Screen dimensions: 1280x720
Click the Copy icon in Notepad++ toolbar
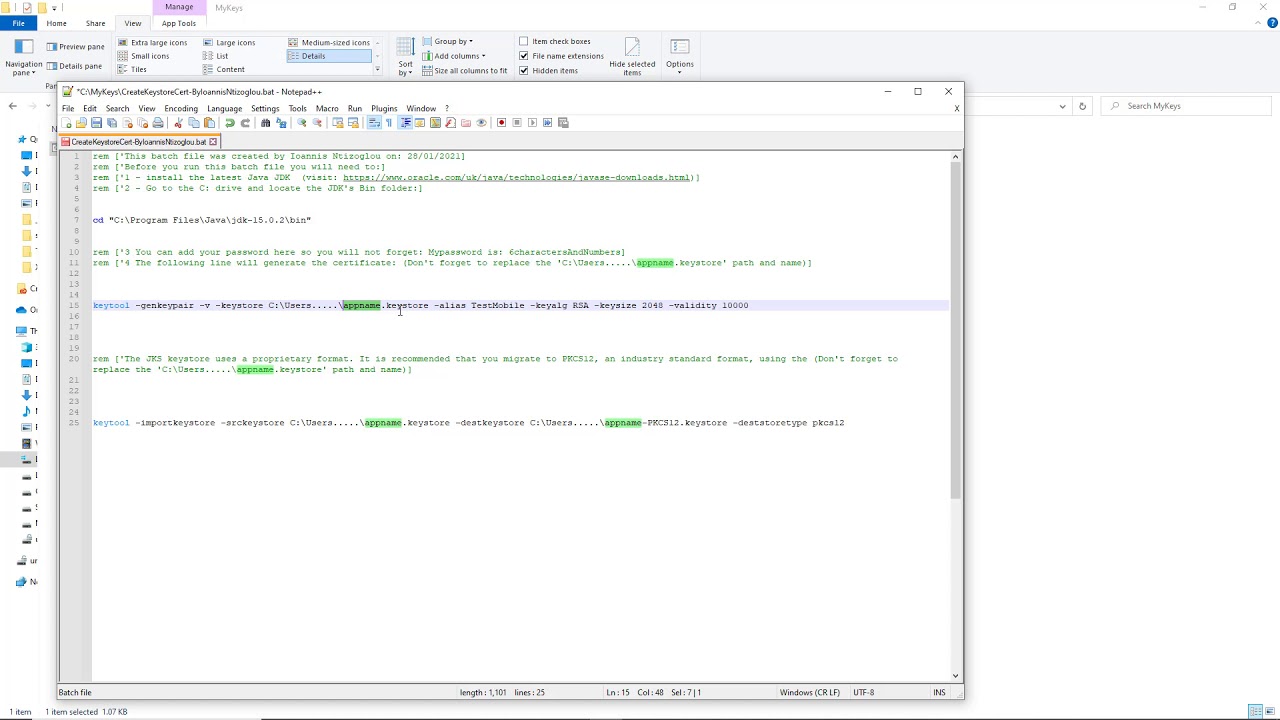pyautogui.click(x=194, y=123)
